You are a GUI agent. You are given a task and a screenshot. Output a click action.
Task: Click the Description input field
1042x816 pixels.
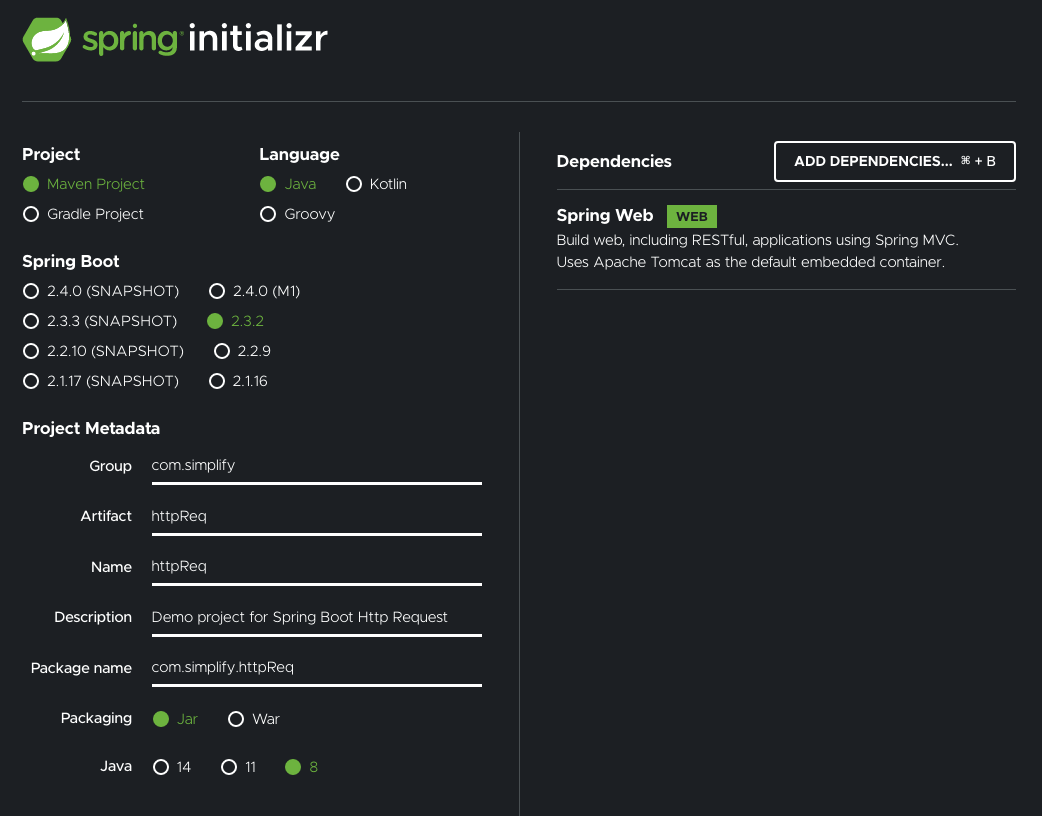tap(316, 617)
